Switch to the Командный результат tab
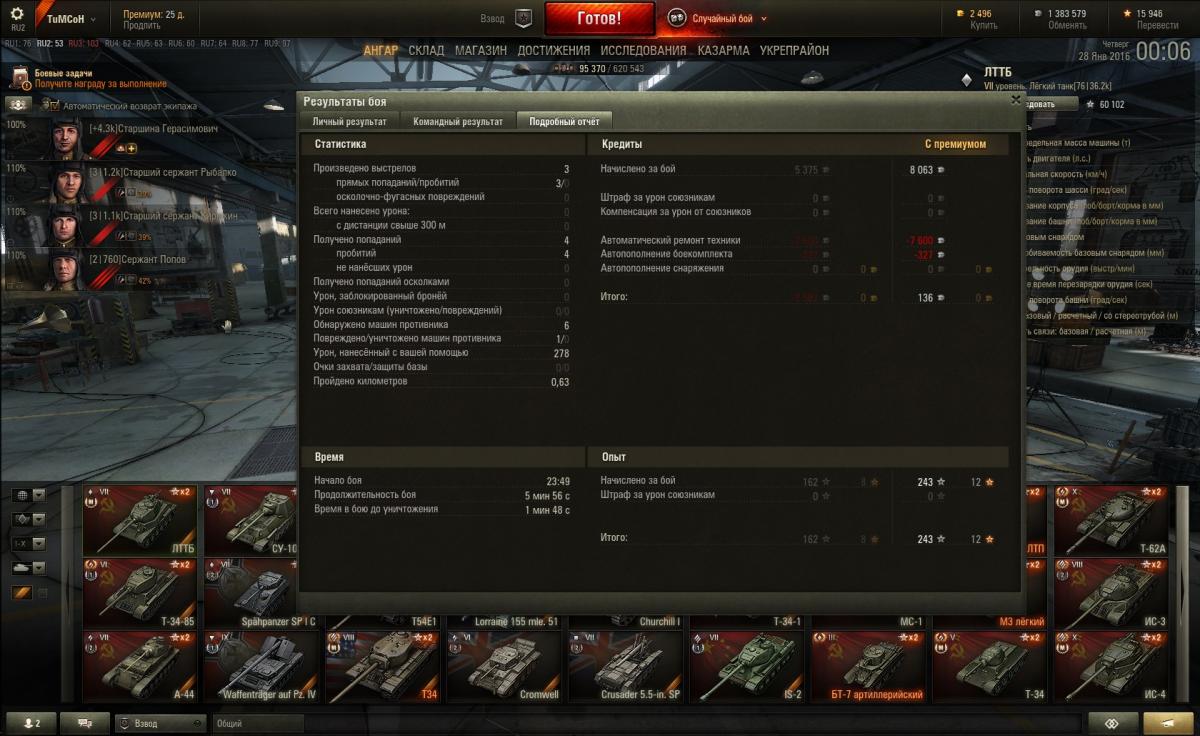1200x736 pixels. click(458, 121)
